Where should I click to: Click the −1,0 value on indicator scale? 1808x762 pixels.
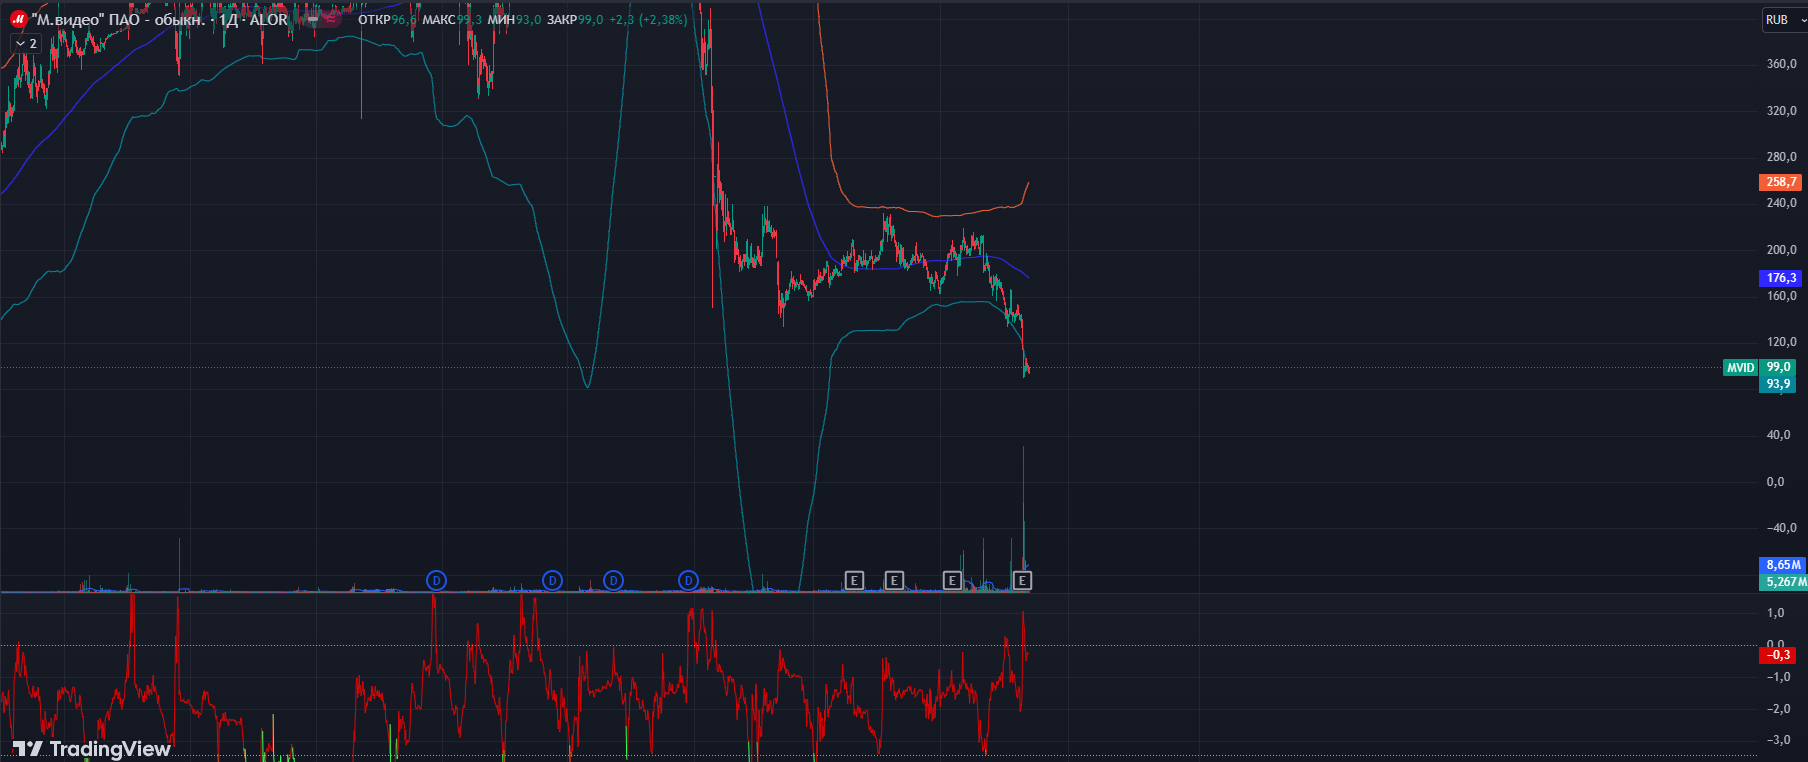coord(1778,677)
